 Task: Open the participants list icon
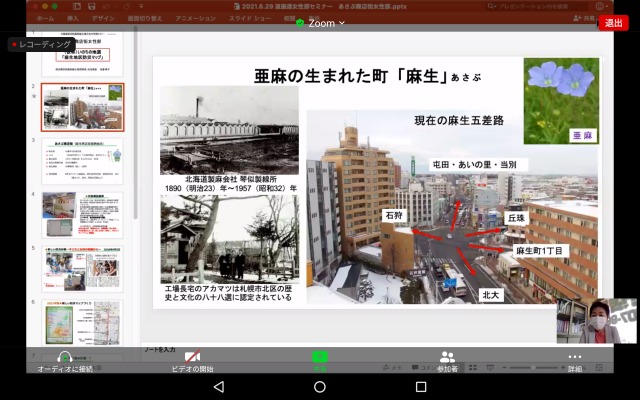pos(447,357)
